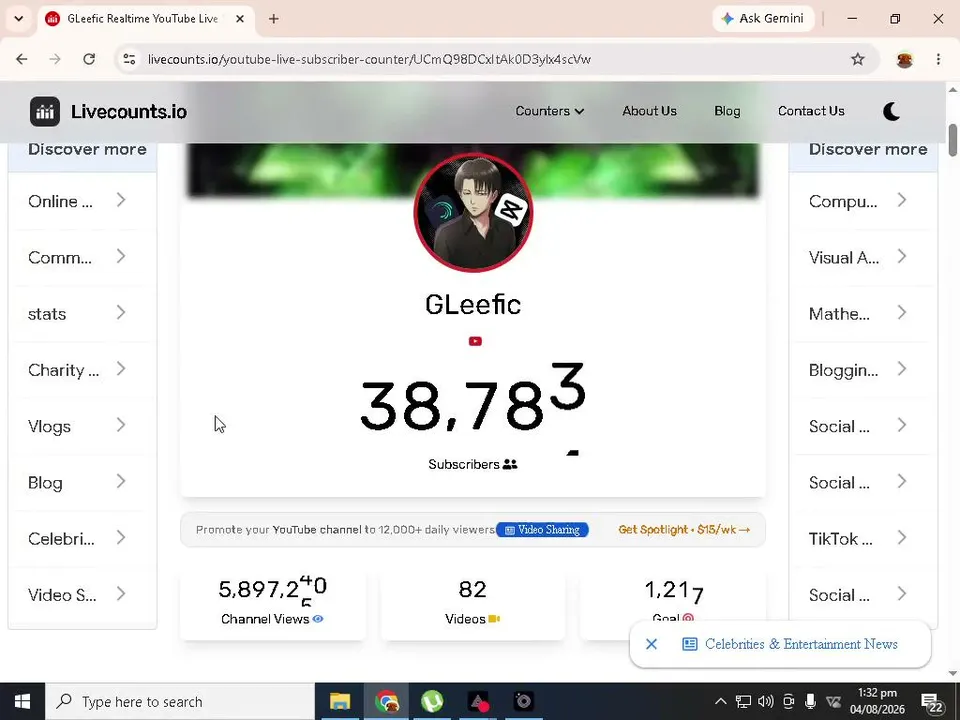Expand the Video S... category chevron

(x=121, y=594)
